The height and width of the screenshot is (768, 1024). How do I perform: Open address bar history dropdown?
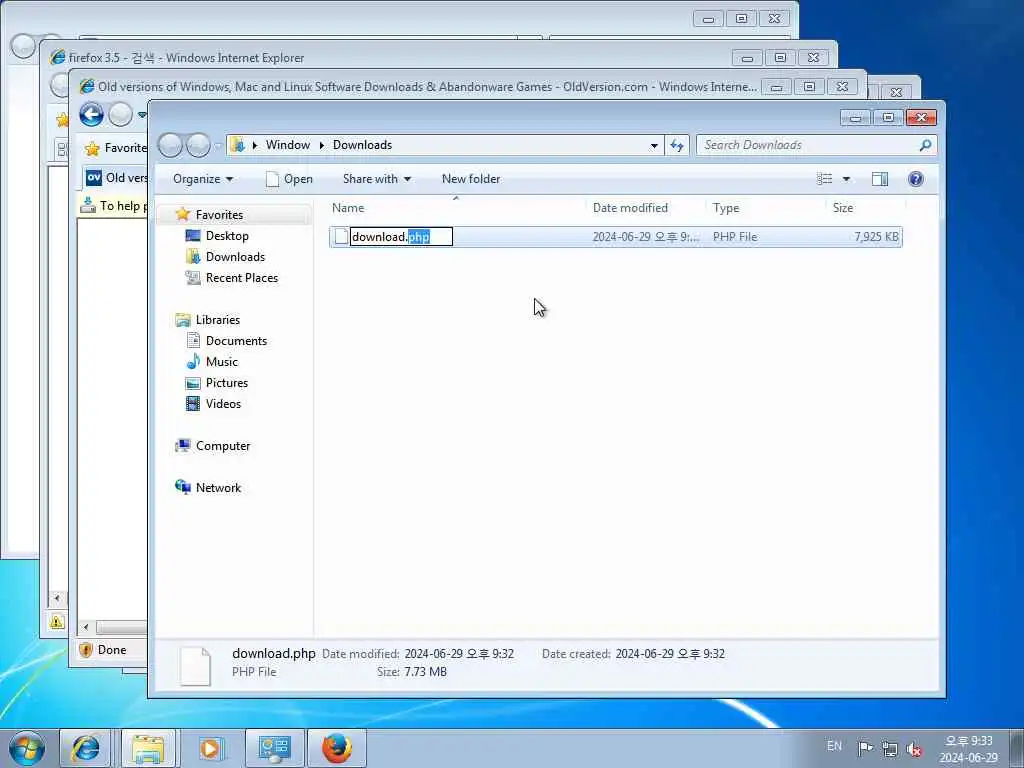click(x=654, y=146)
